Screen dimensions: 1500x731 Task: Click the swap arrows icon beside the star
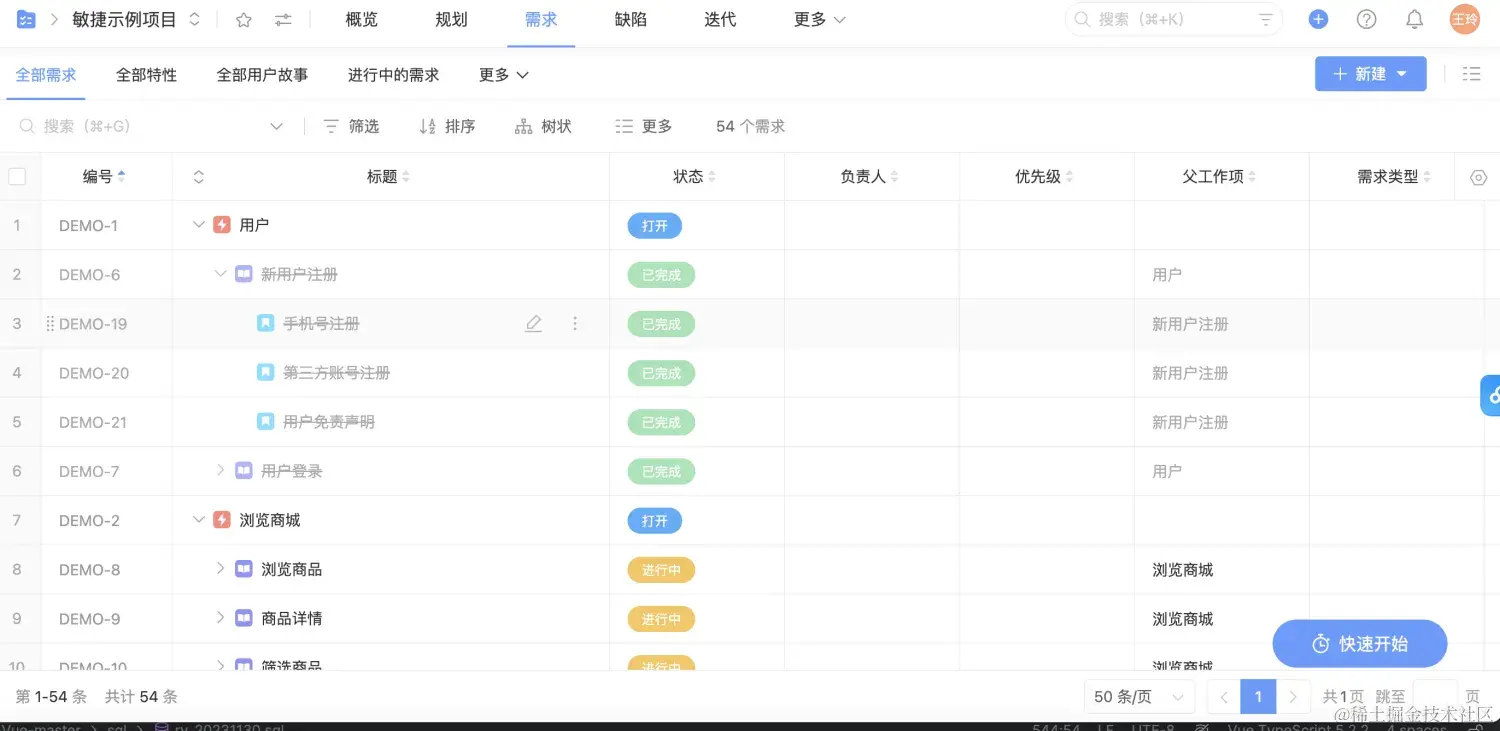pyautogui.click(x=284, y=20)
